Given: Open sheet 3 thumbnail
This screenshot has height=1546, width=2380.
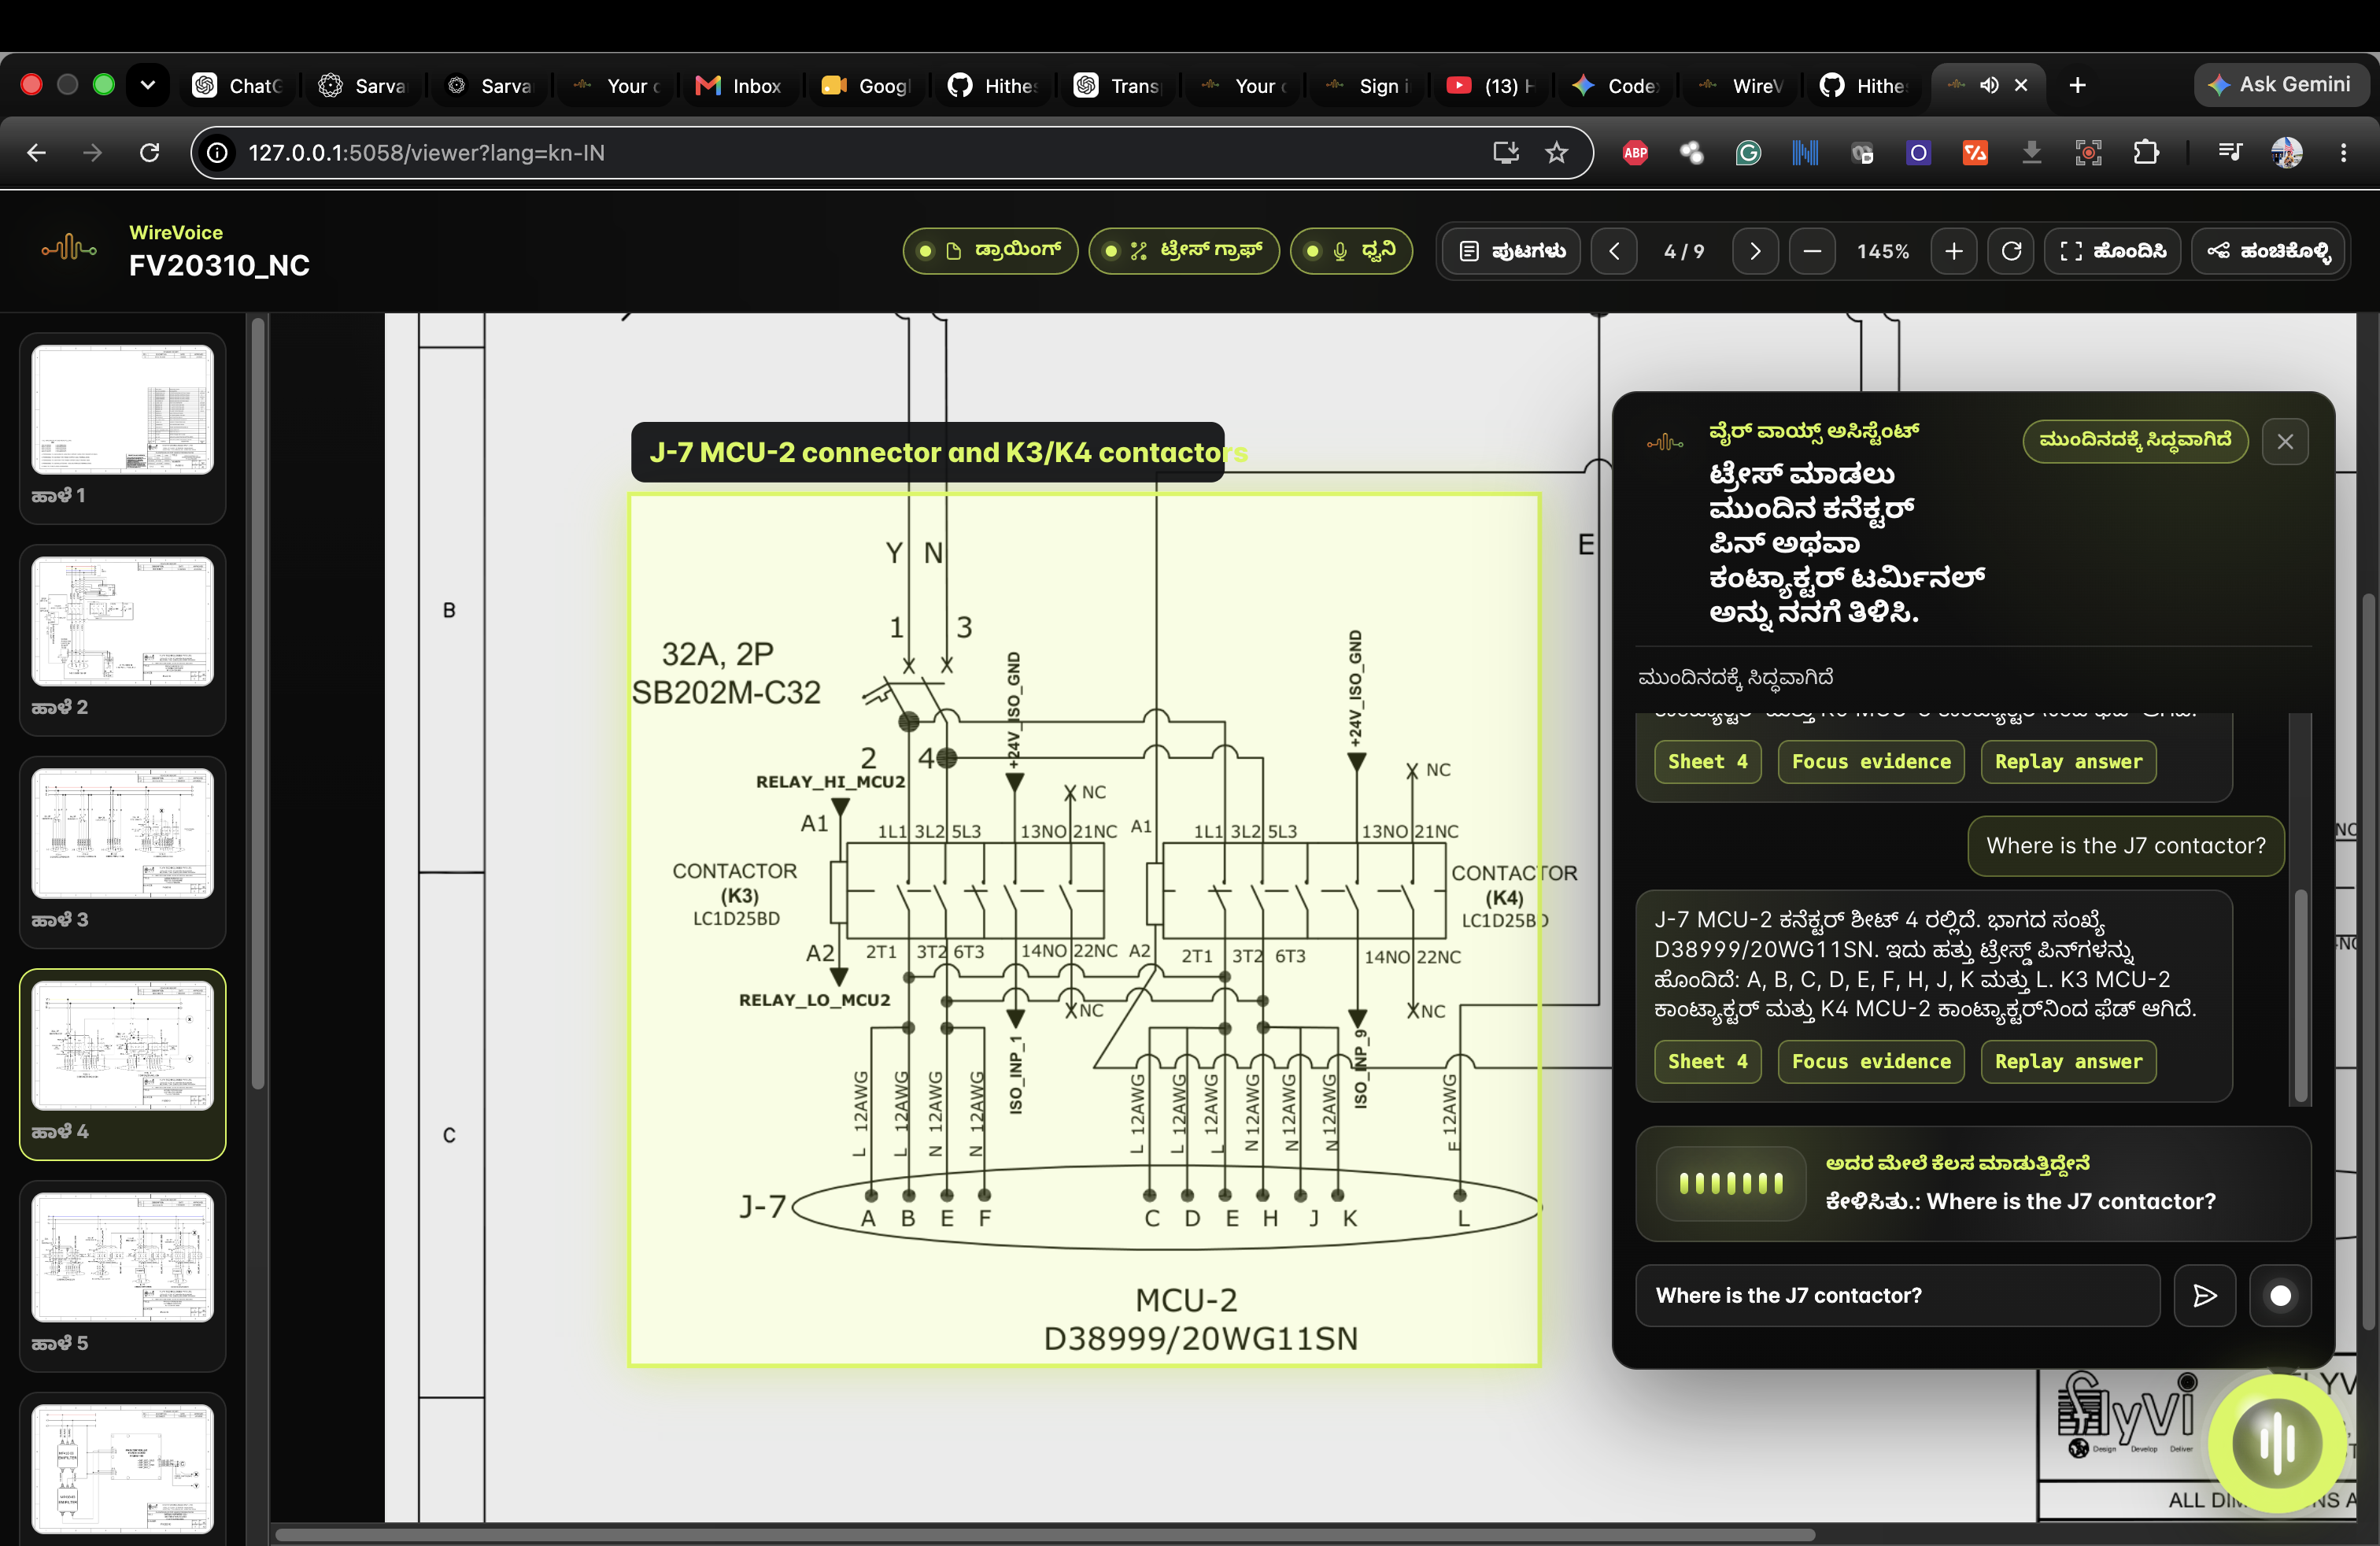Looking at the screenshot, I should pos(122,852).
